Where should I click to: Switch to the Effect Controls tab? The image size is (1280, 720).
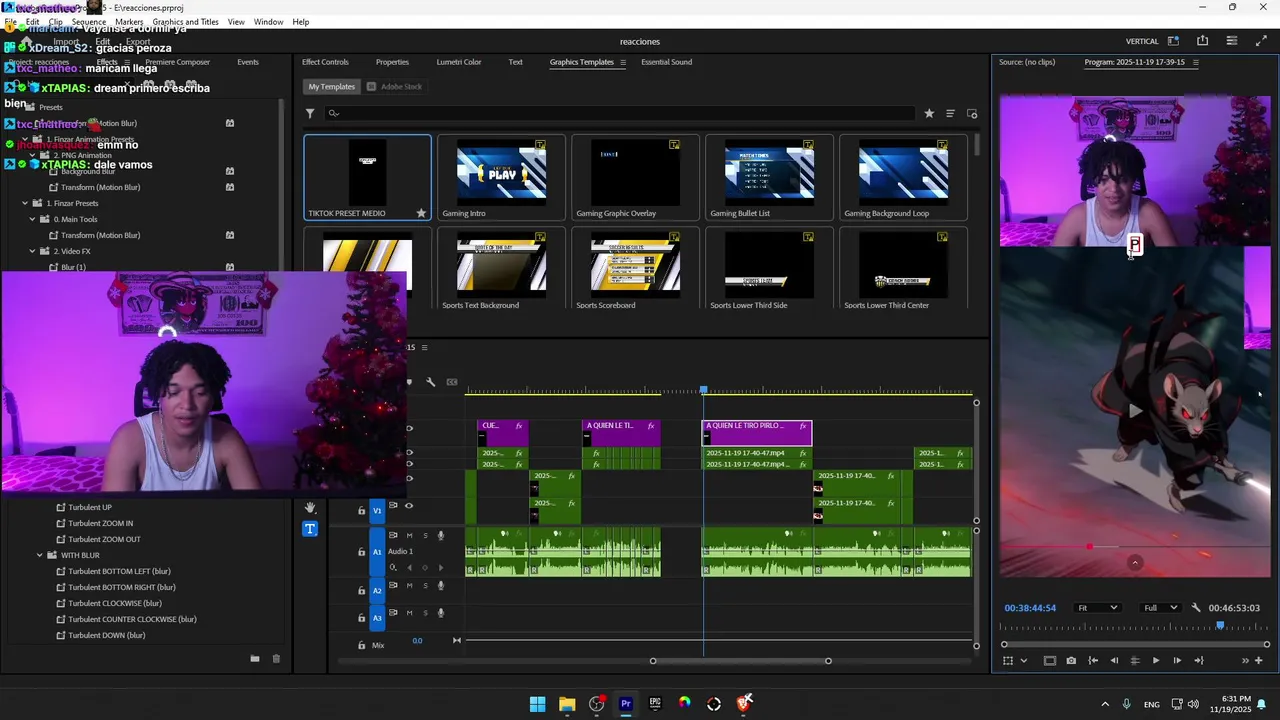[325, 62]
